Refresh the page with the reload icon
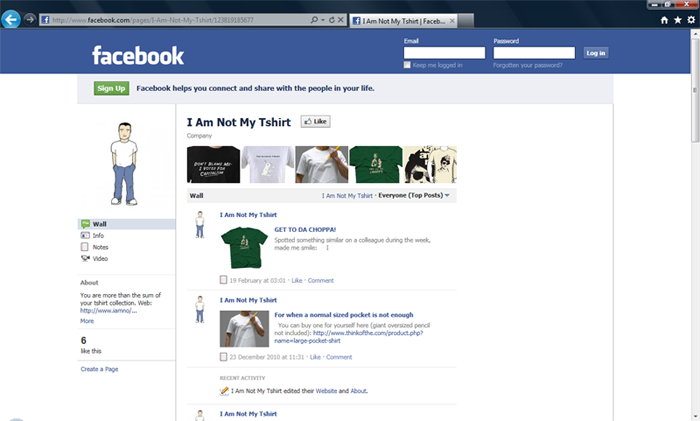Screen dimensions: 700x421 point(331,19)
